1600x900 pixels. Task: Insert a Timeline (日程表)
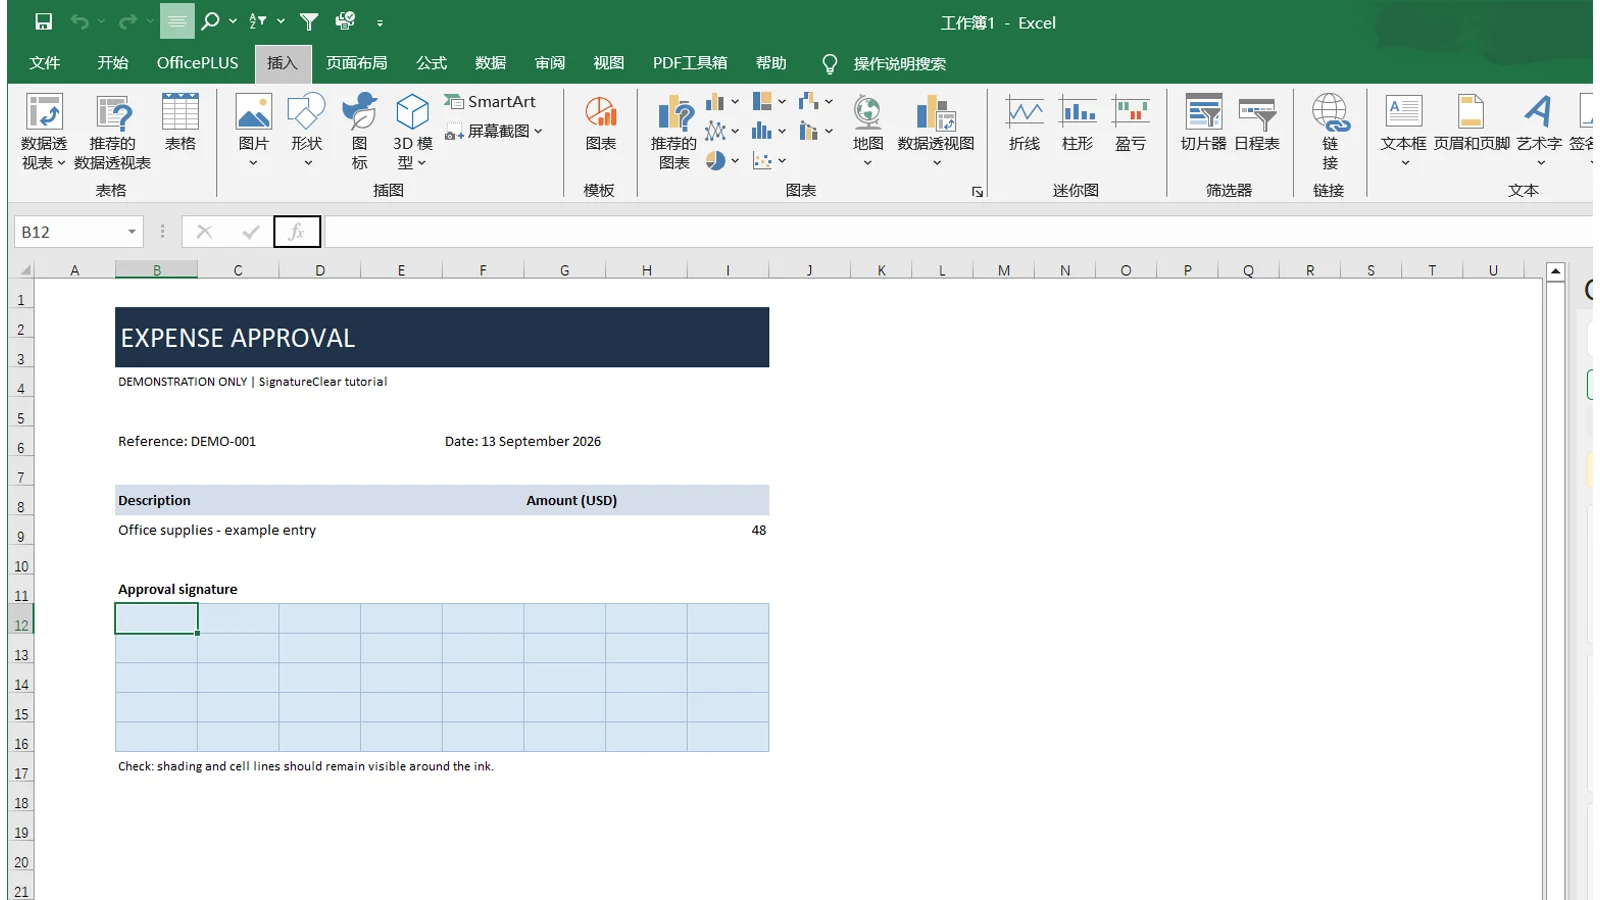1257,123
